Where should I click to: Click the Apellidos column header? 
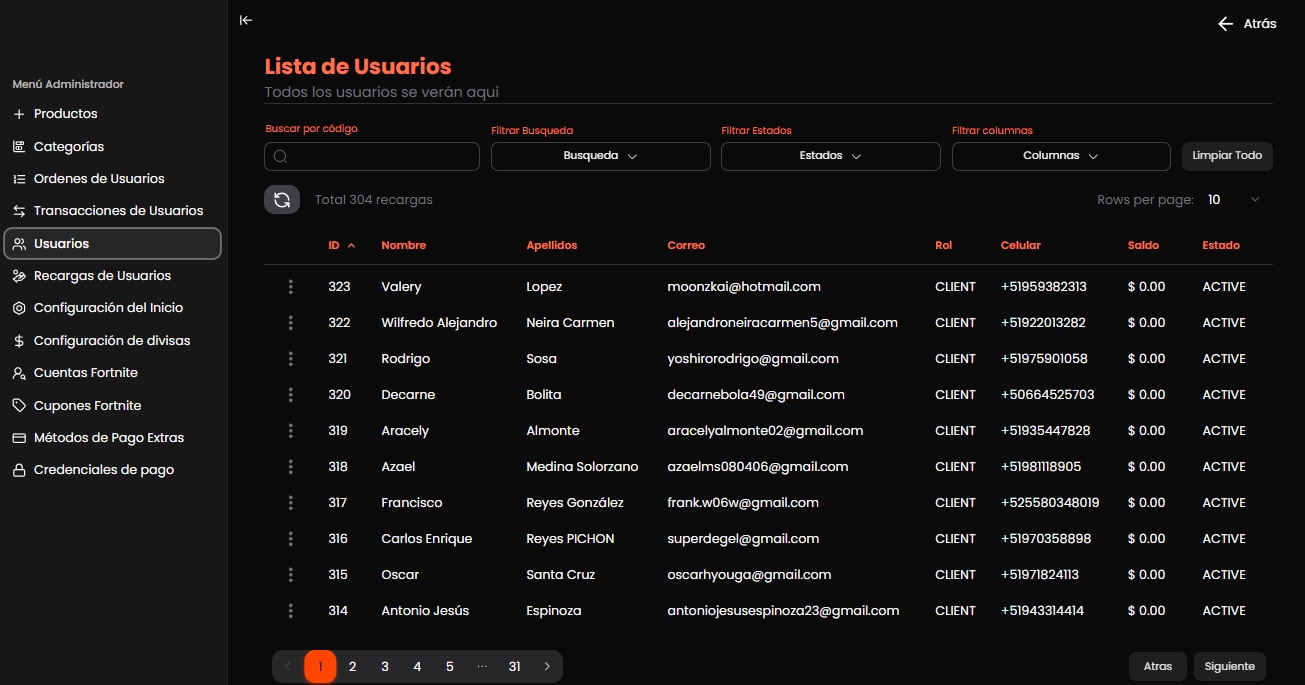click(x=552, y=245)
